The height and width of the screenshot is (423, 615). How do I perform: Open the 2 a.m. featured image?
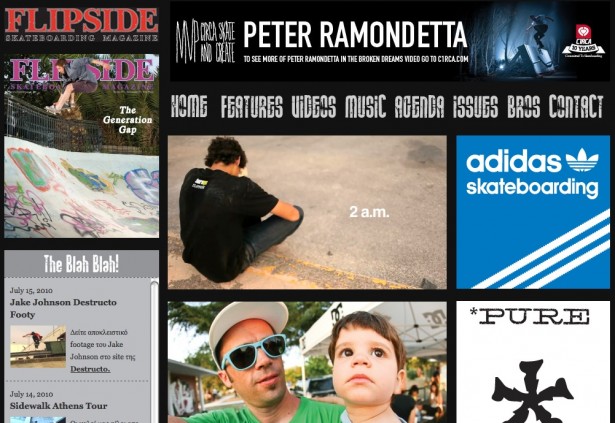pos(307,212)
